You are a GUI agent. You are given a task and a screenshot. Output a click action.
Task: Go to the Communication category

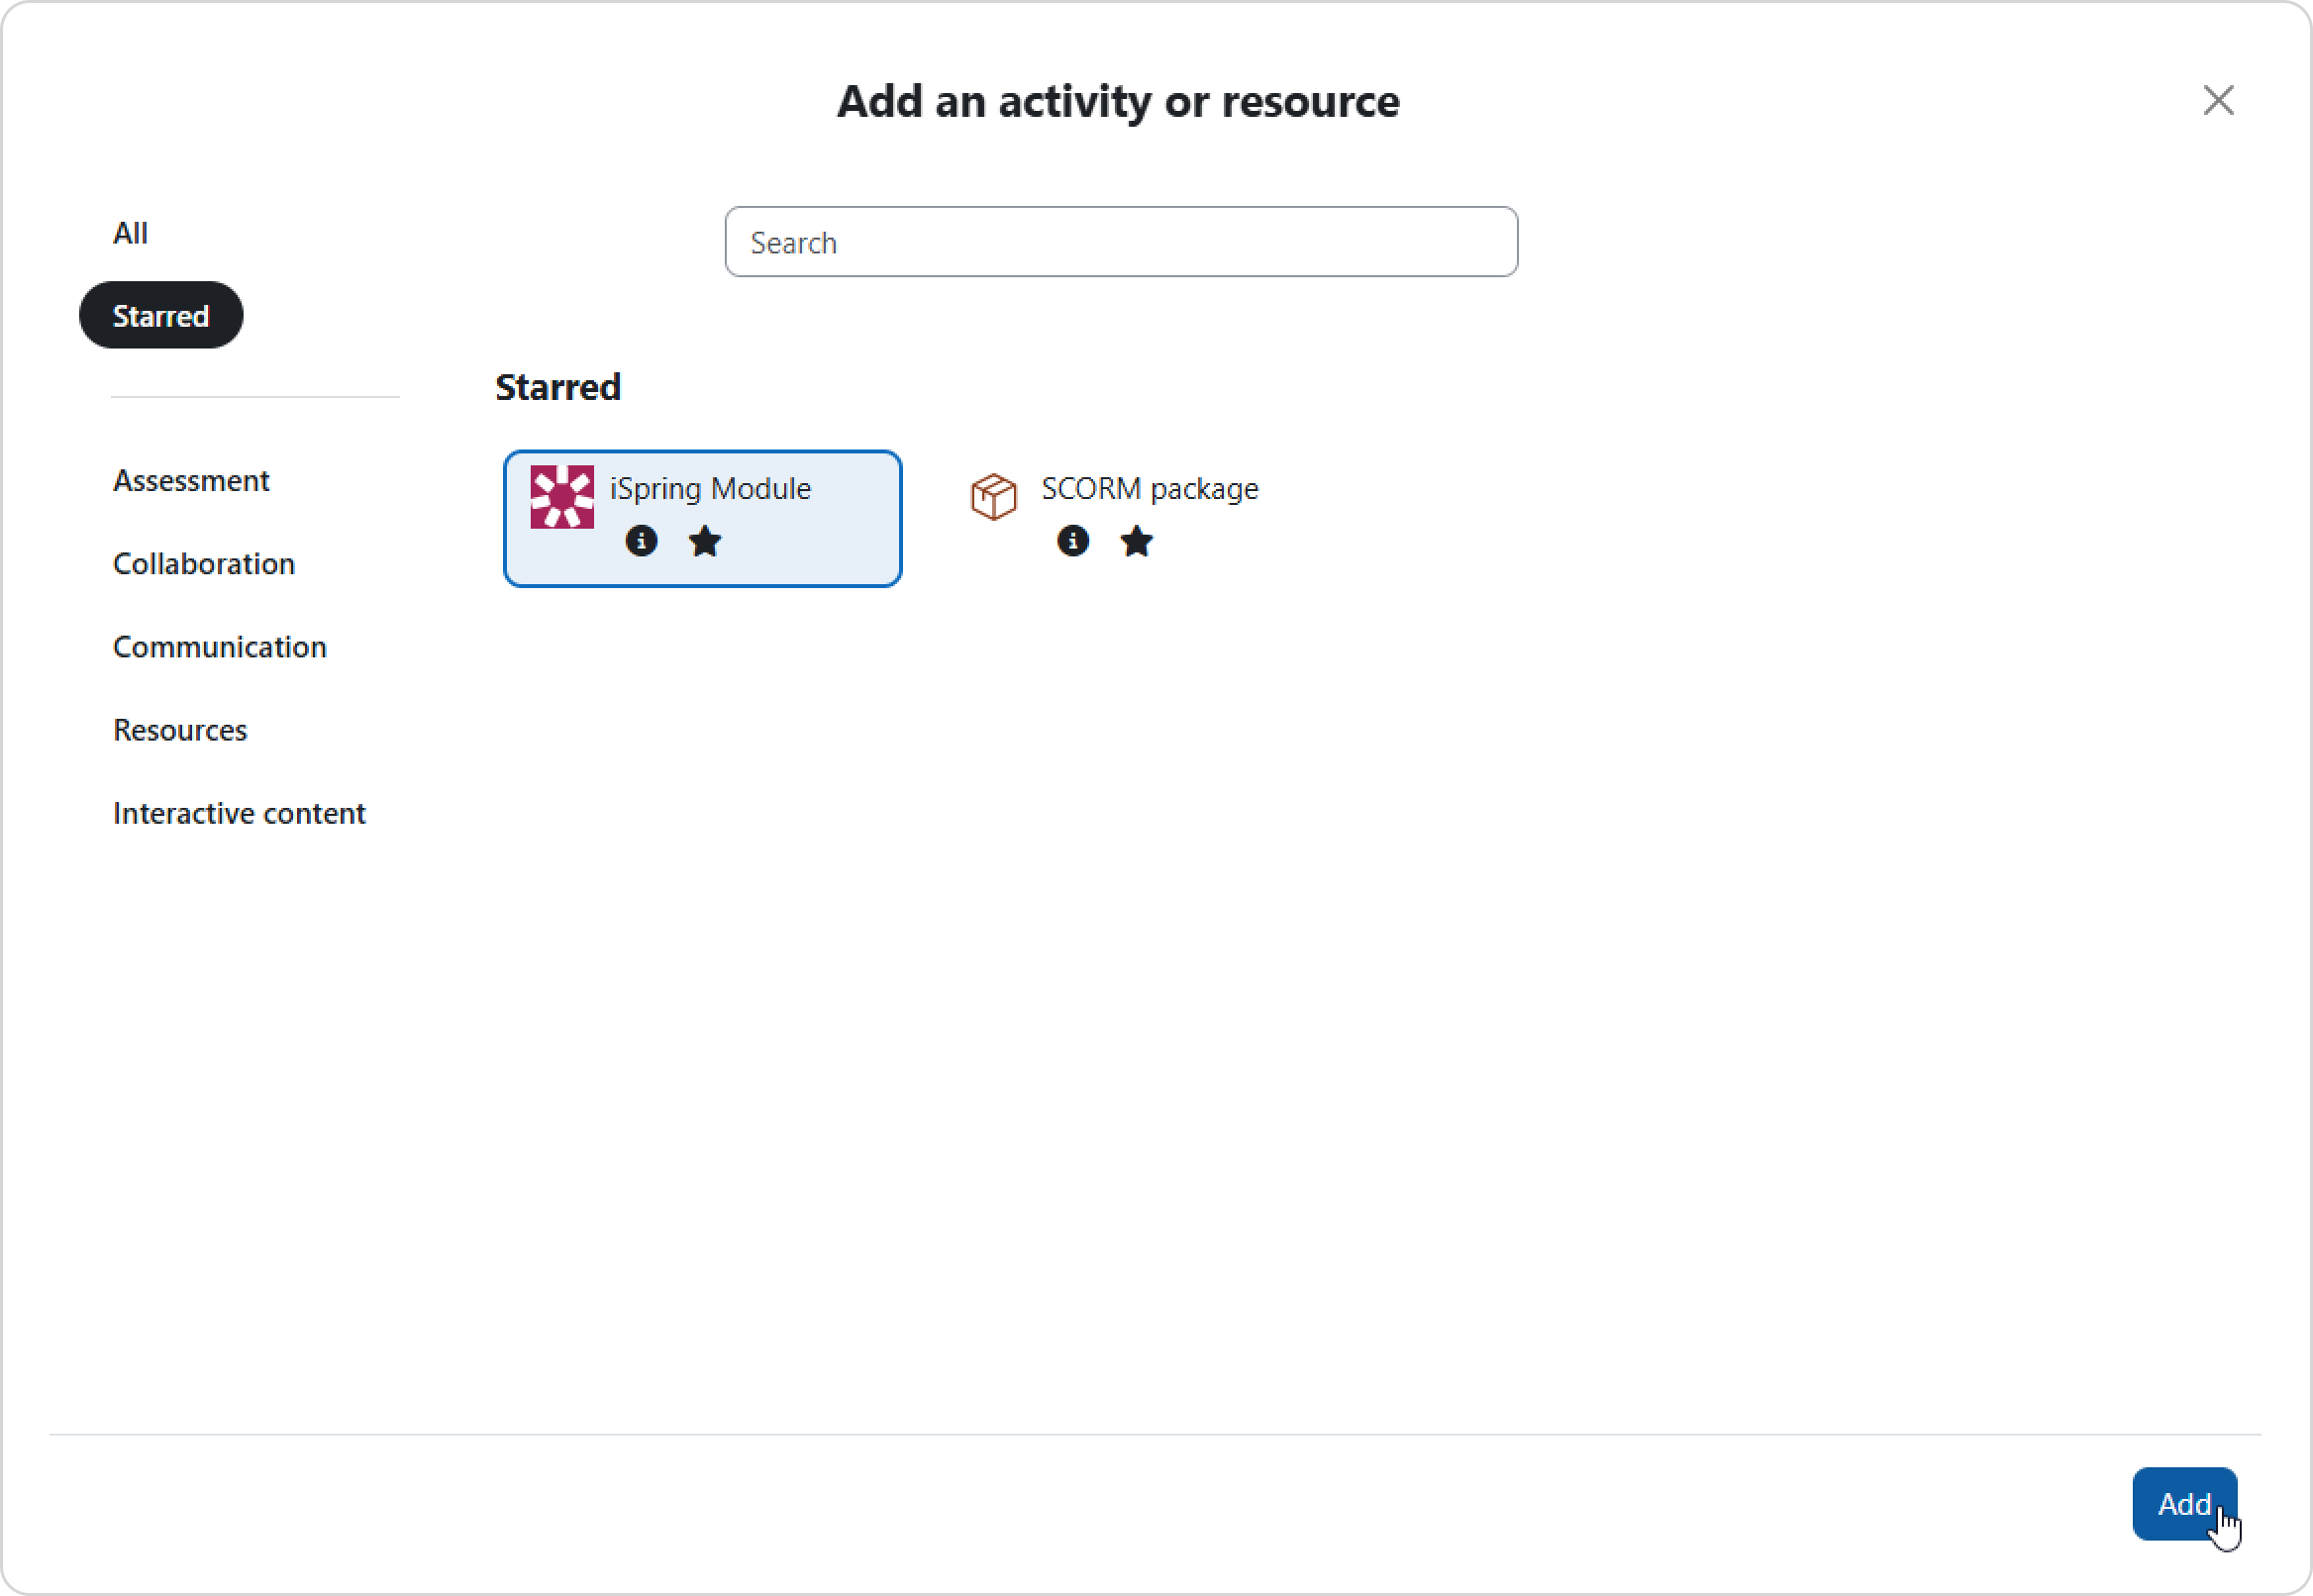(x=220, y=647)
